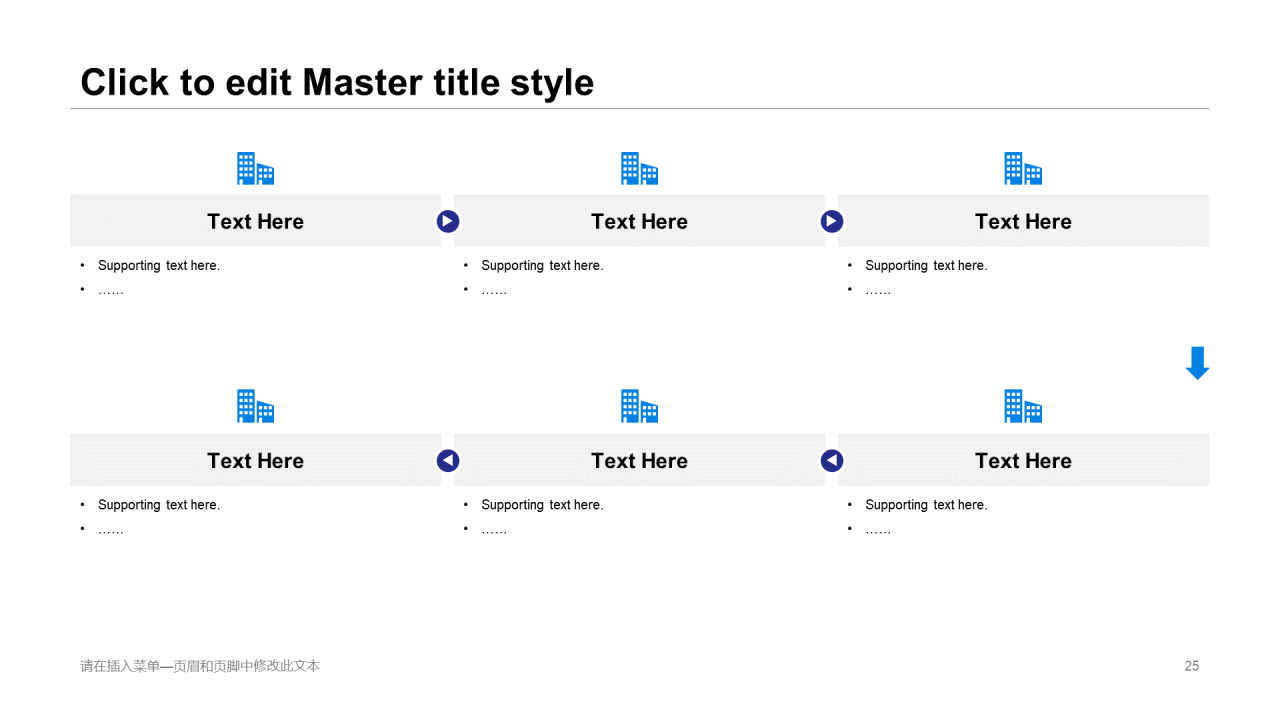Select the slide number 25
The width and height of the screenshot is (1280, 720).
pos(1191,666)
